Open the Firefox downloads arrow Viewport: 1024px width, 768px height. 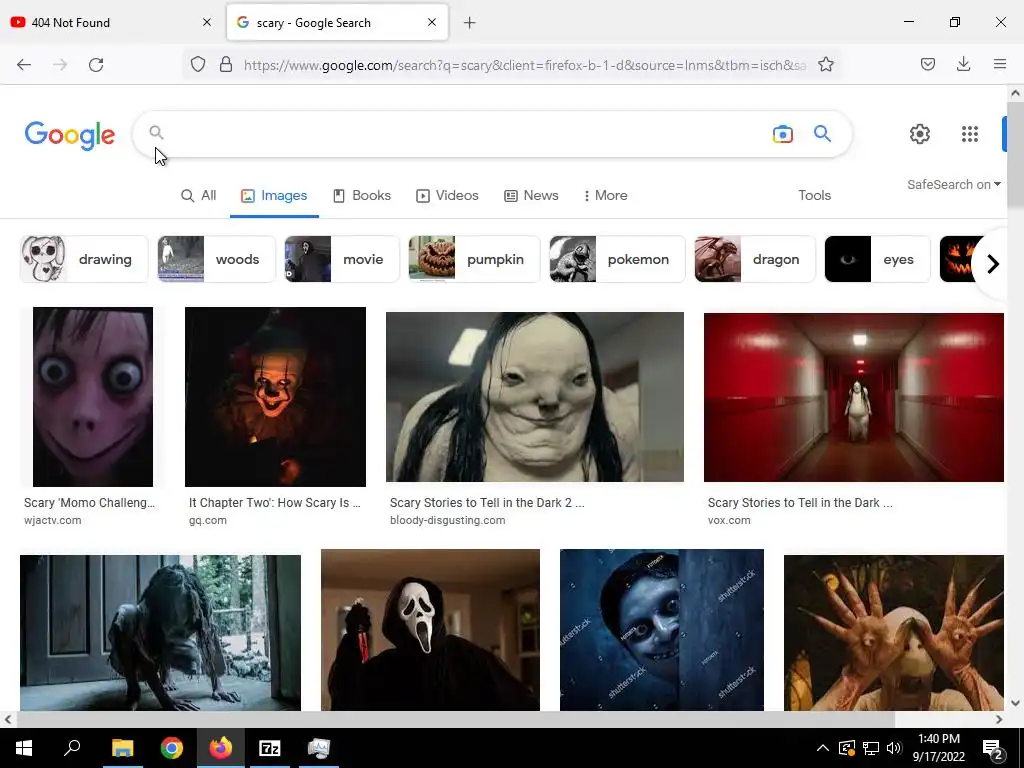point(963,64)
